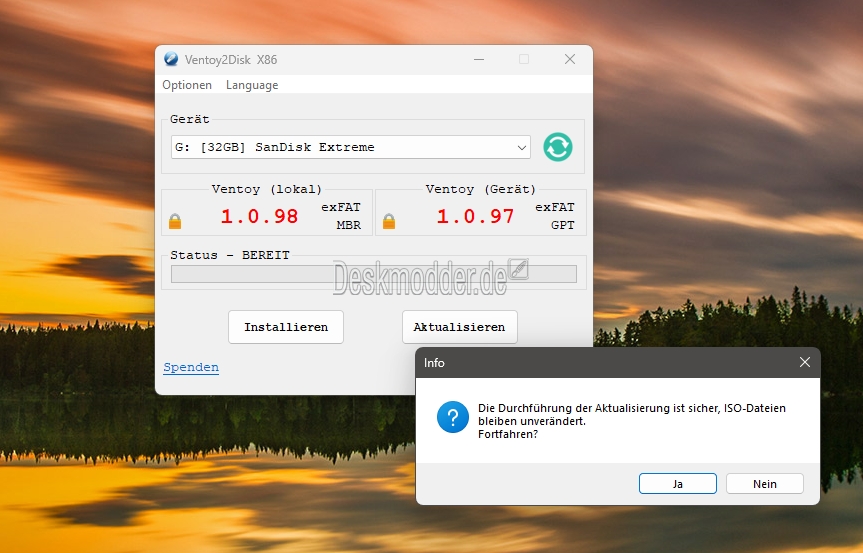Click the 'Fortfahren?' text in the dialog

(x=508, y=434)
